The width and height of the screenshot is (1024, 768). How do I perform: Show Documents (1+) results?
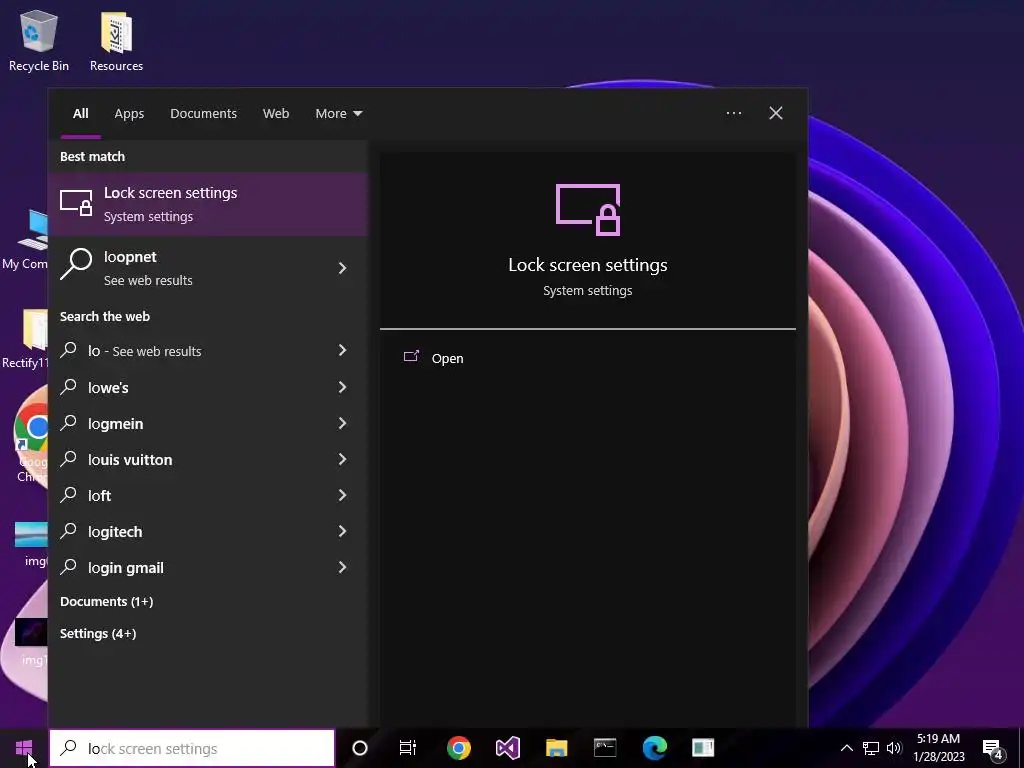(106, 601)
